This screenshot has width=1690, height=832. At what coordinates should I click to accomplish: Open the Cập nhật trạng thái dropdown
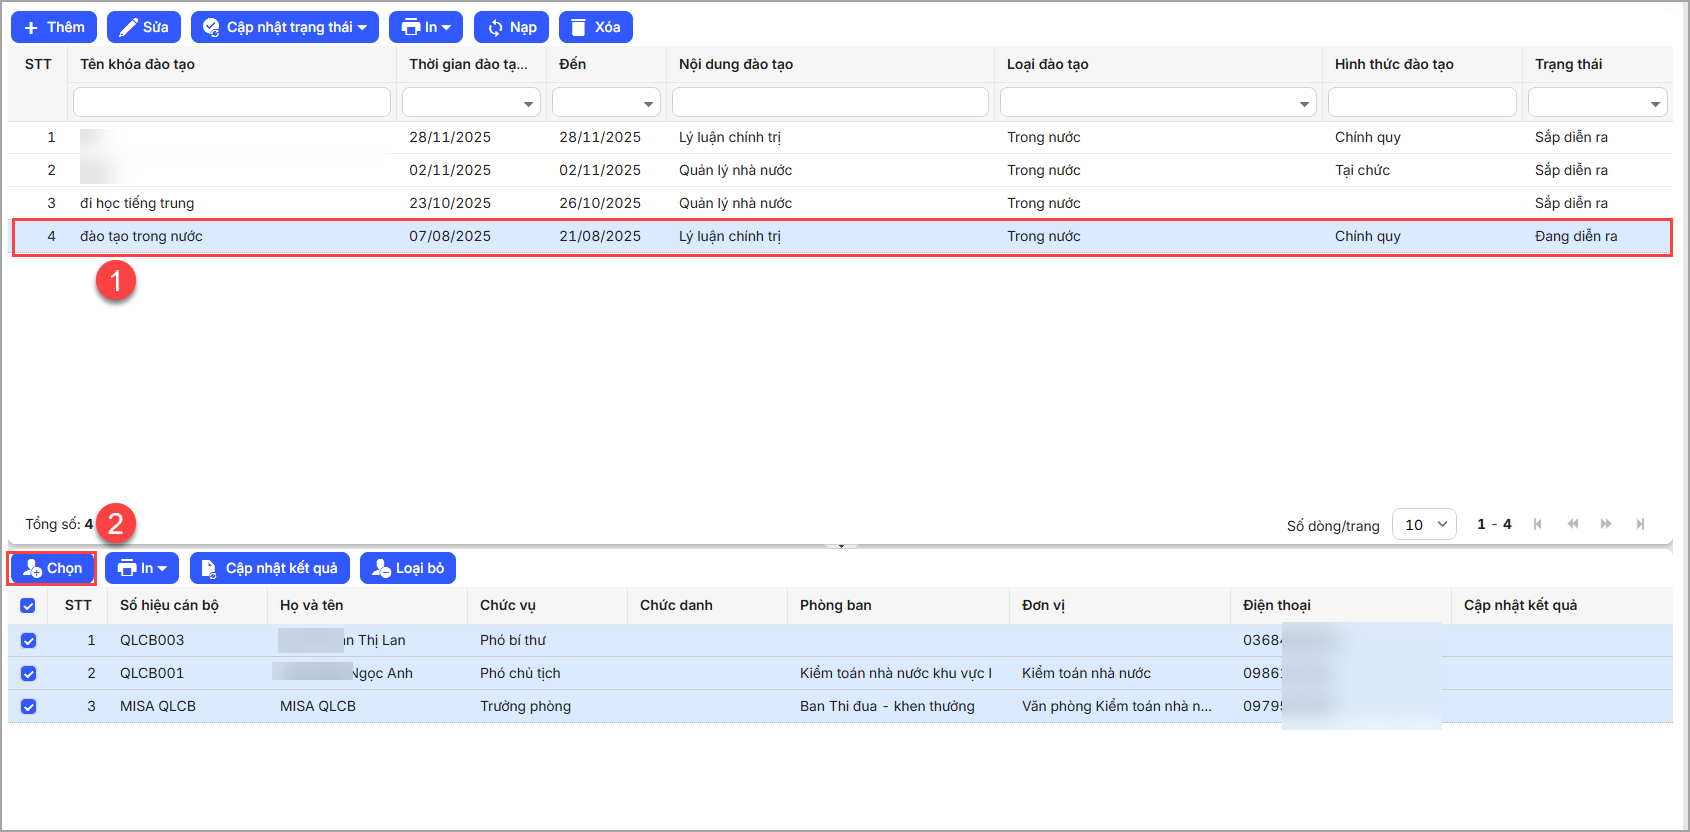tap(284, 27)
